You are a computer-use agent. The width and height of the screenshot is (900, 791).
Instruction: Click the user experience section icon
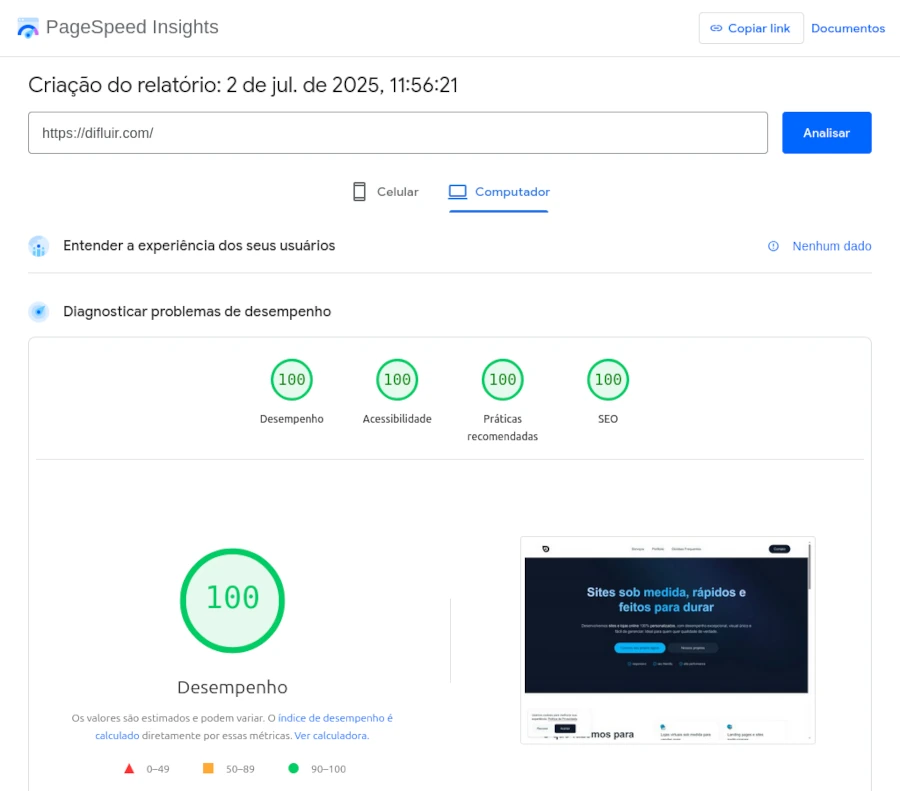click(x=38, y=246)
